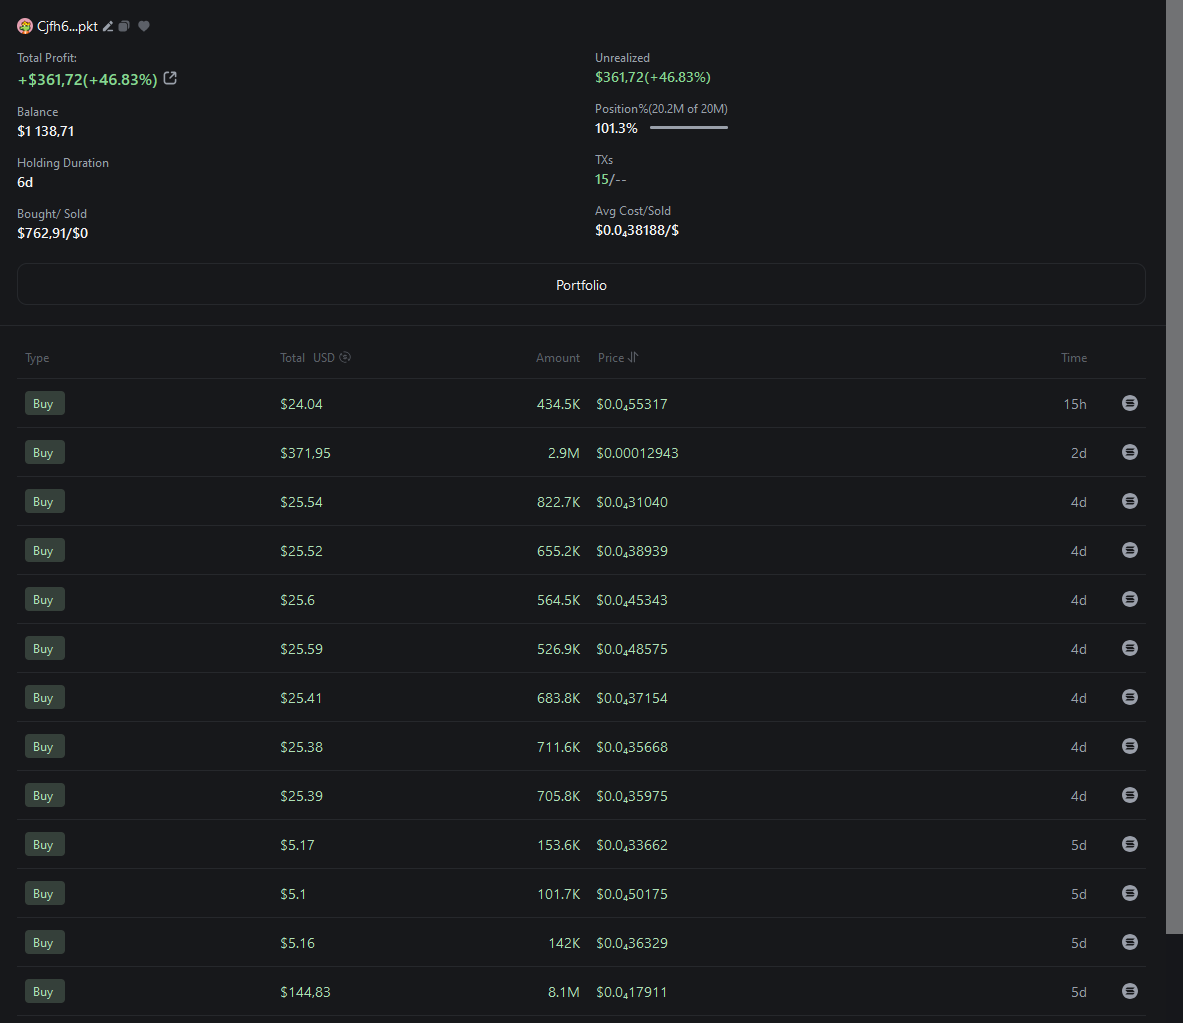This screenshot has height=1023, width=1183.
Task: Click the Type column header
Action: click(37, 358)
